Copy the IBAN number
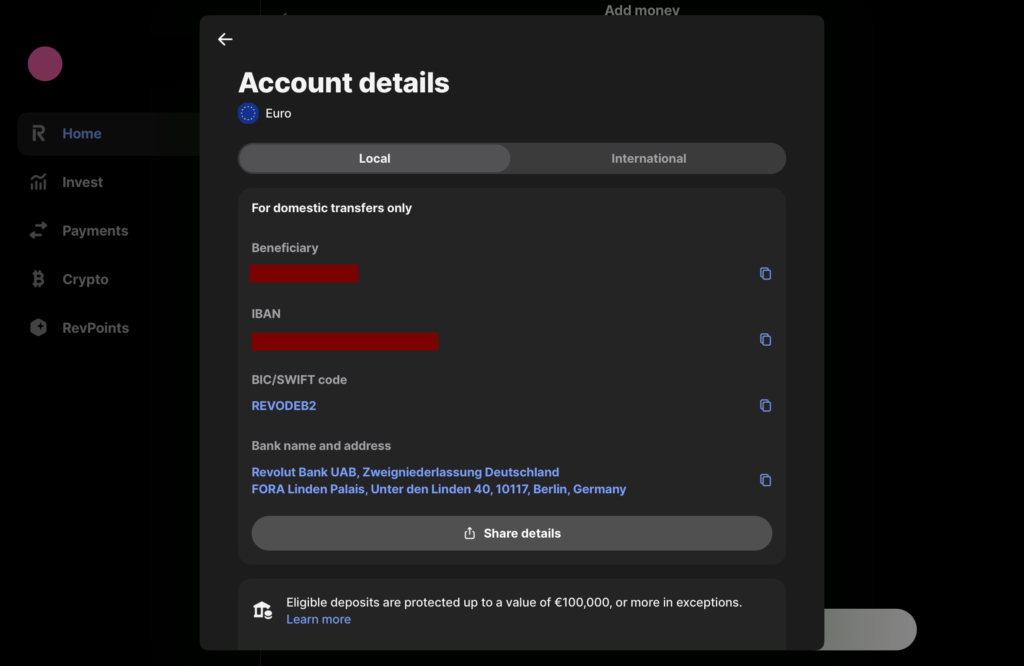 tap(765, 340)
